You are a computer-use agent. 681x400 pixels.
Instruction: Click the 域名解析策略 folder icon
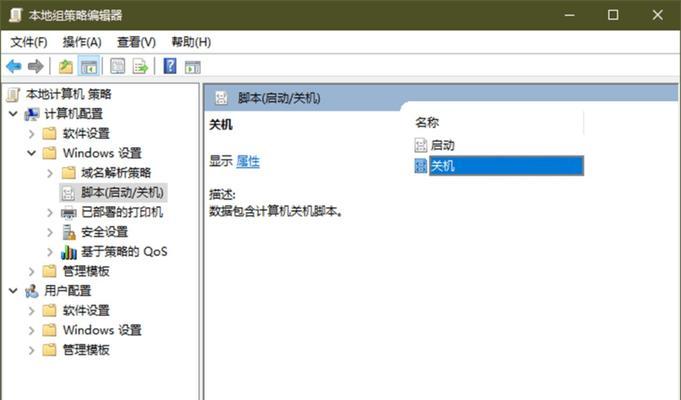click(68, 173)
